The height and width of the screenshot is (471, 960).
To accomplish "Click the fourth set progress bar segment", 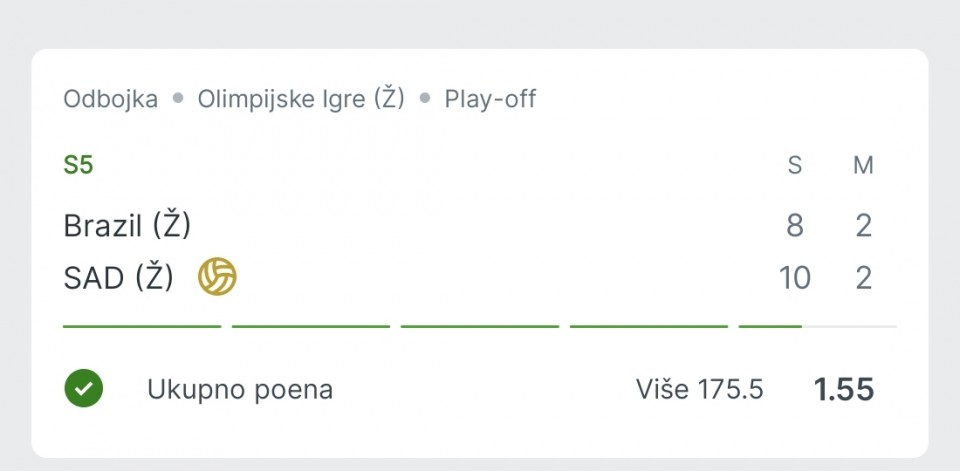I will [x=649, y=326].
